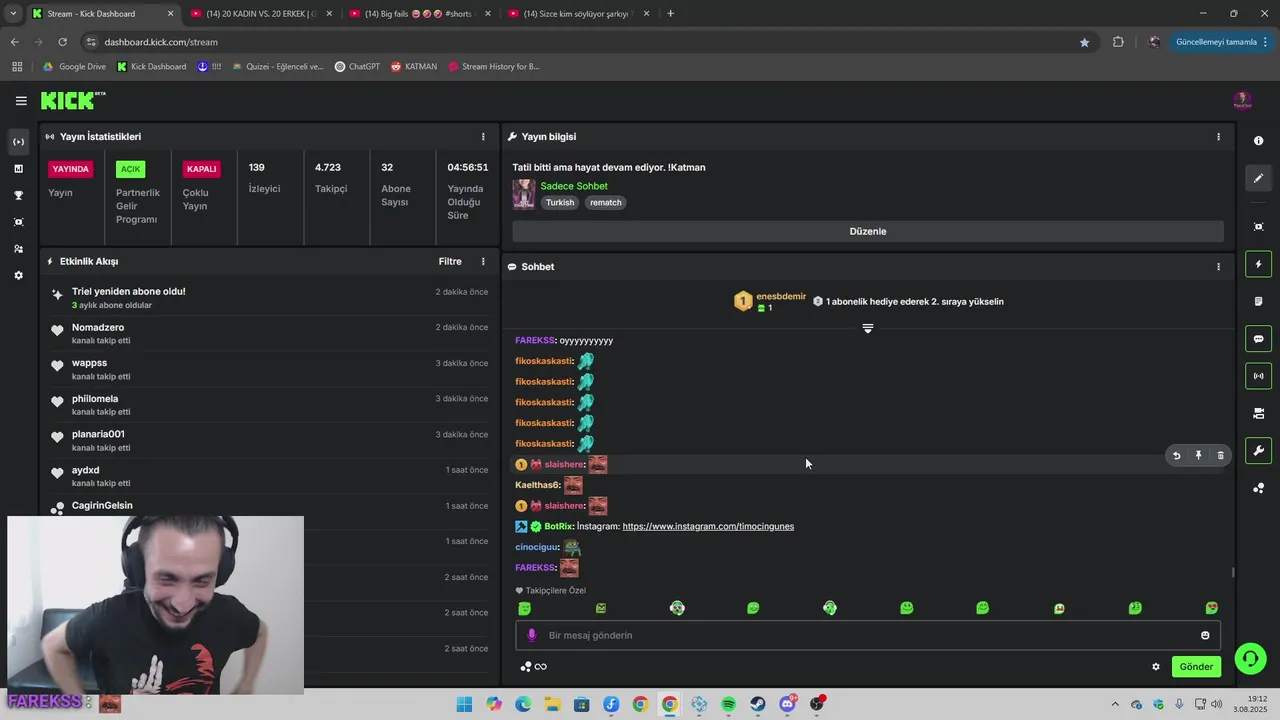Image resolution: width=1280 pixels, height=720 pixels.
Task: Open Steam from the taskbar
Action: 758,704
